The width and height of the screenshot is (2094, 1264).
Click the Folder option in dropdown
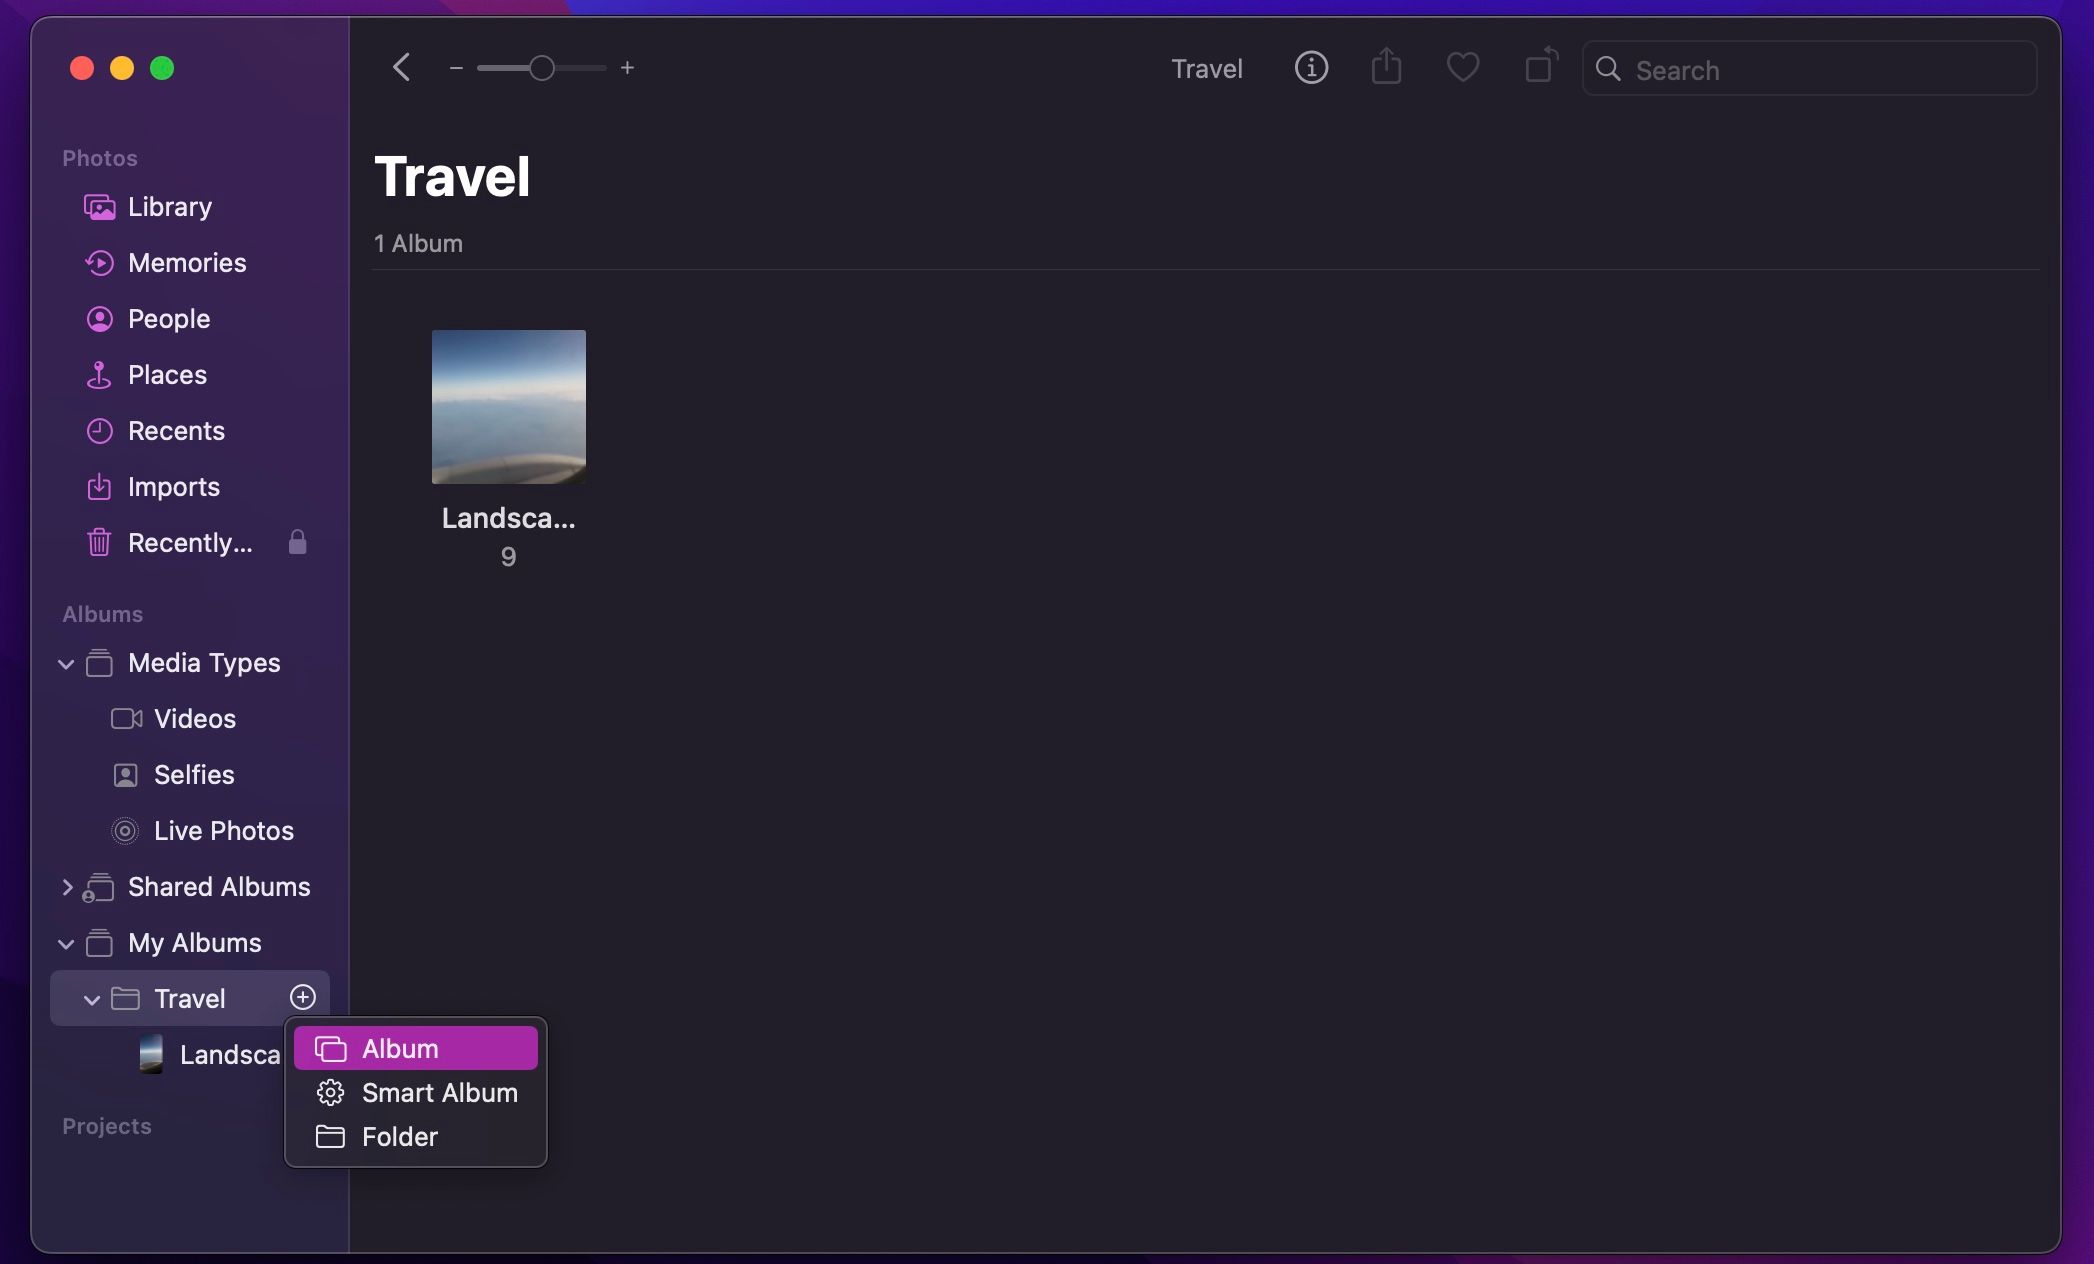(398, 1135)
